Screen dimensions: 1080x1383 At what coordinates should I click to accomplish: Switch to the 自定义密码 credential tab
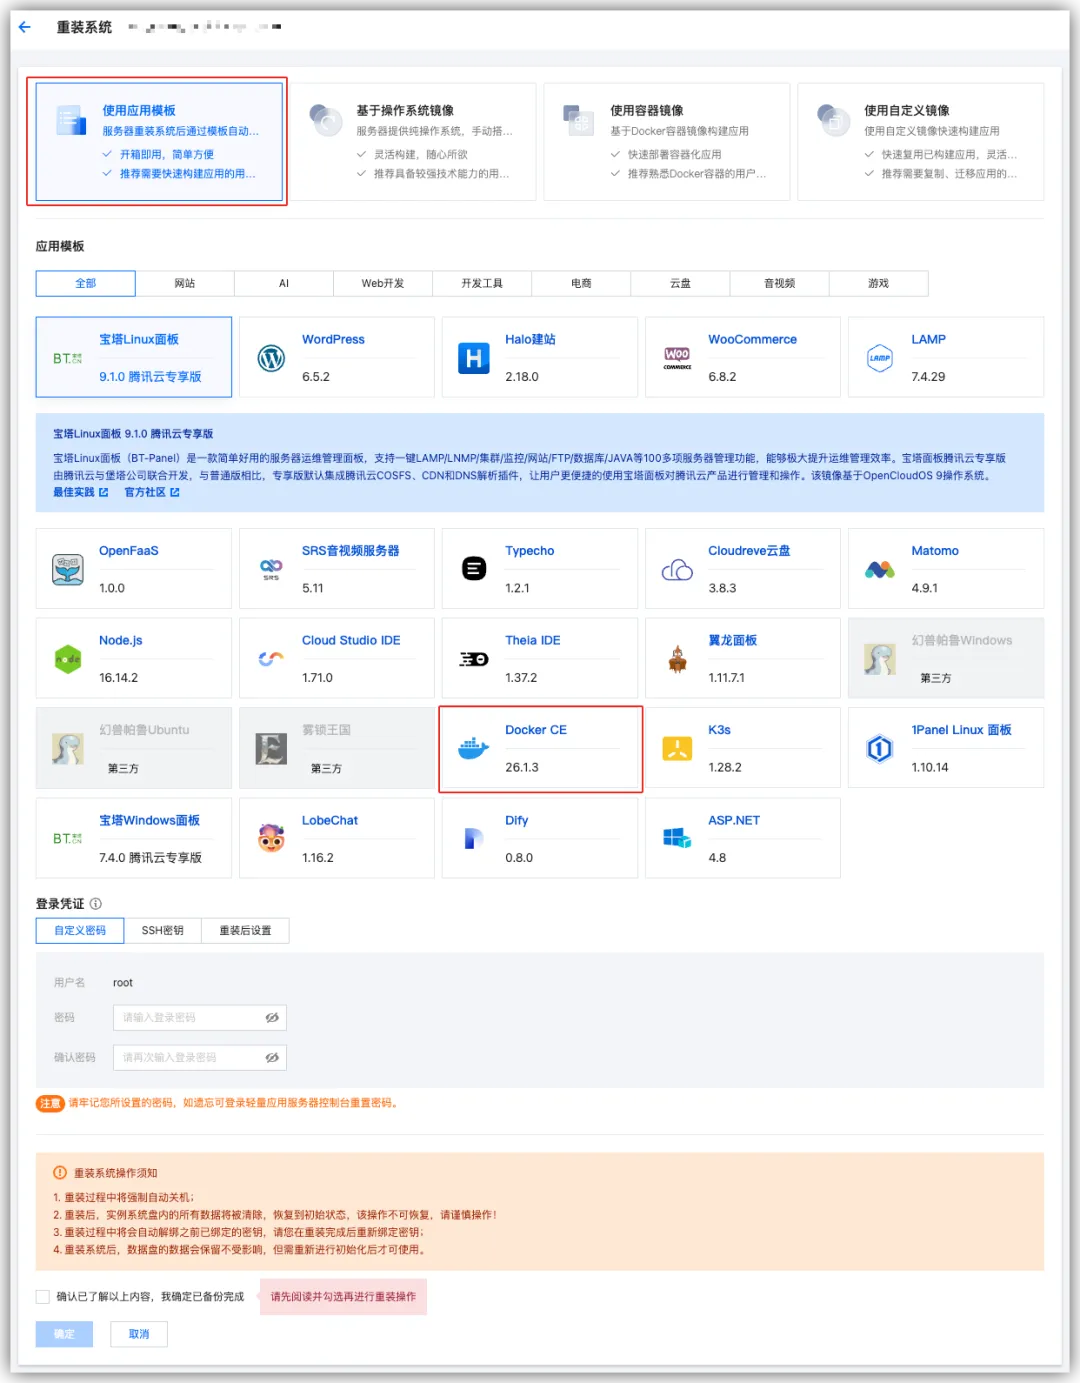80,930
